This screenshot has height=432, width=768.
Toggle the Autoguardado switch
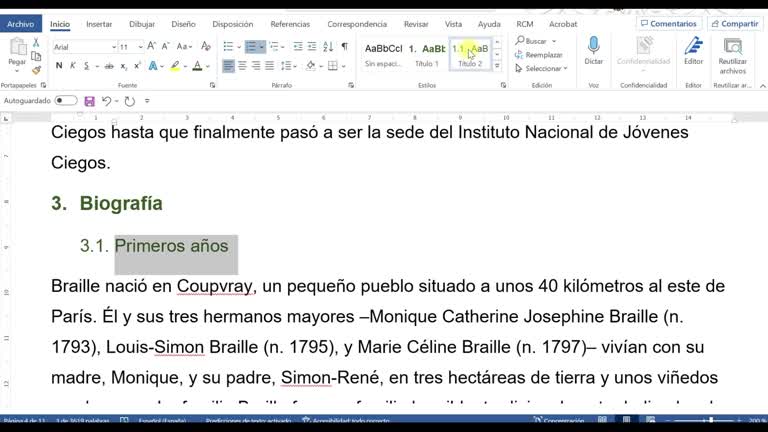pyautogui.click(x=66, y=101)
